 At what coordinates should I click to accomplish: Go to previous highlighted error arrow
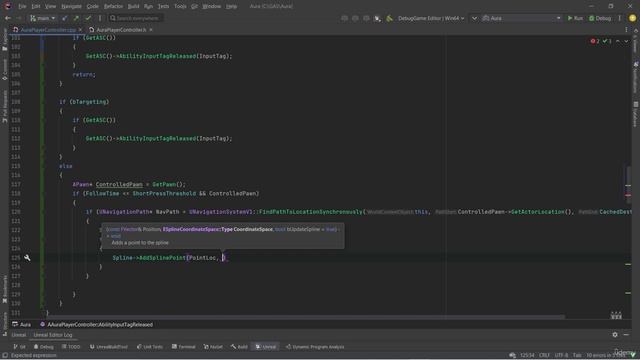click(618, 41)
